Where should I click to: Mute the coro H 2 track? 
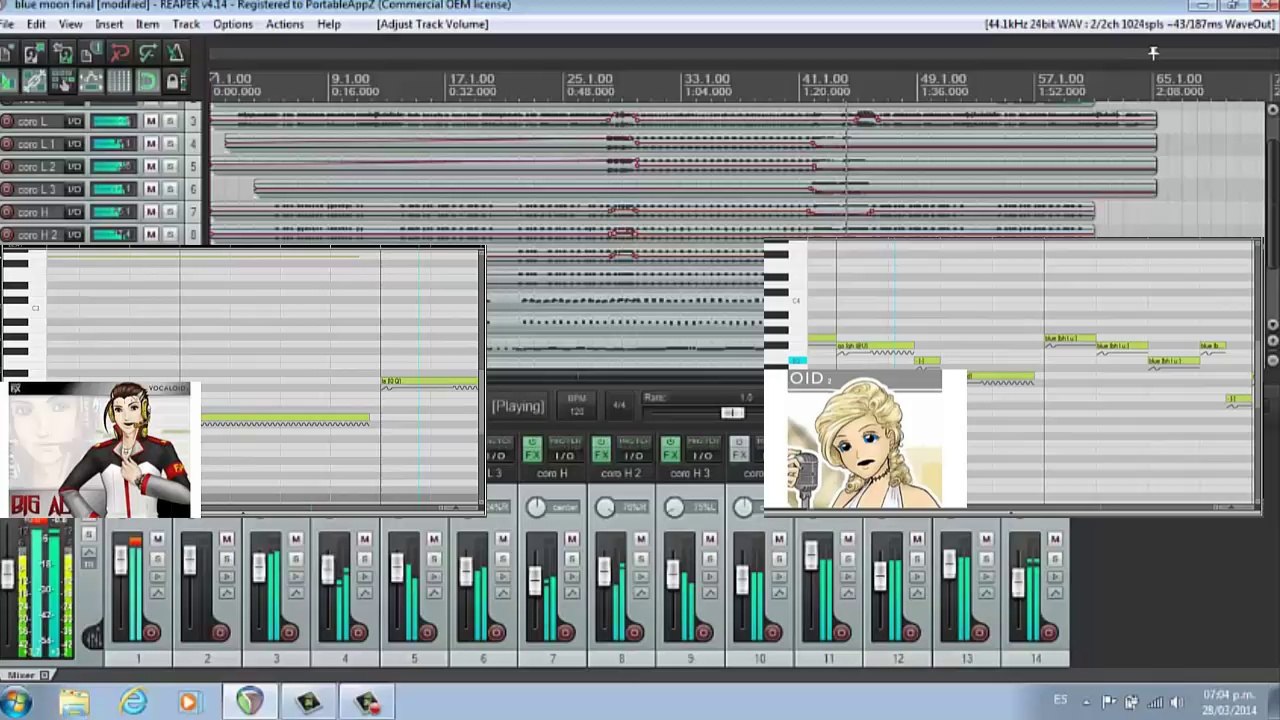pos(151,234)
